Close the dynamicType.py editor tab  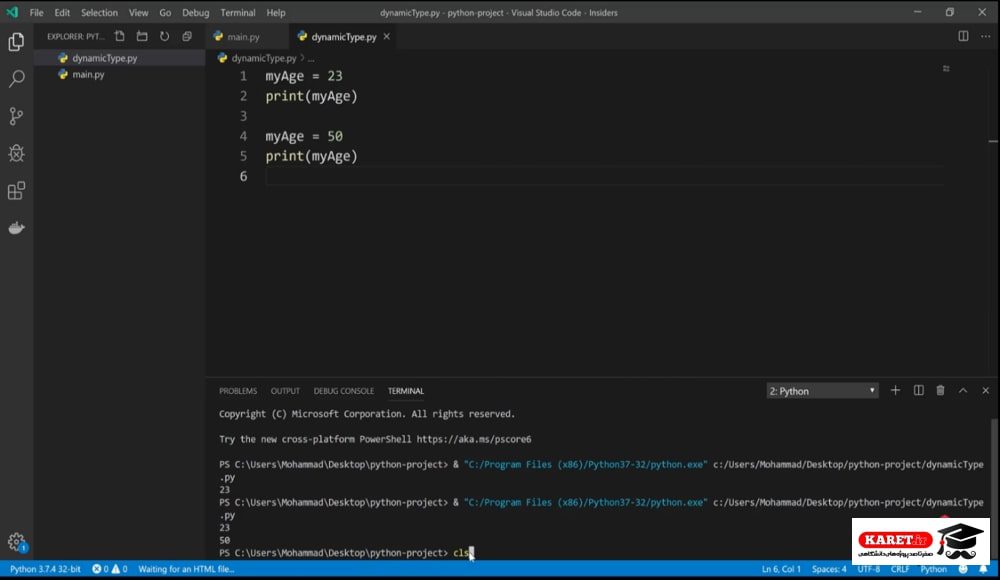pyautogui.click(x=386, y=36)
